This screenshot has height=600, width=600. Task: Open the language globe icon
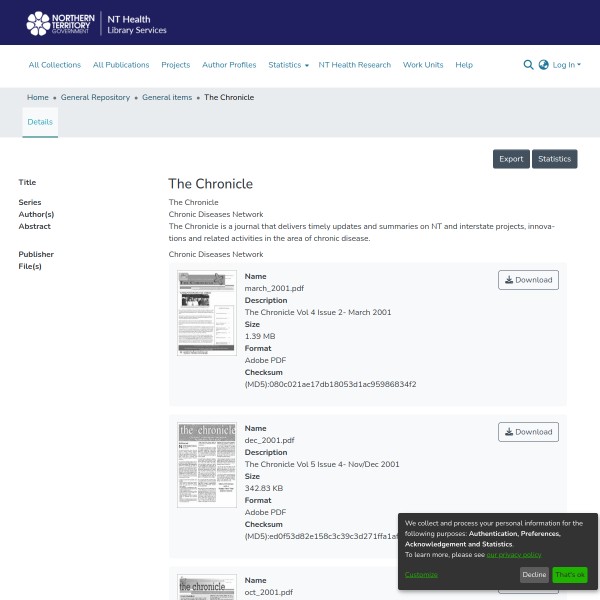tap(543, 65)
